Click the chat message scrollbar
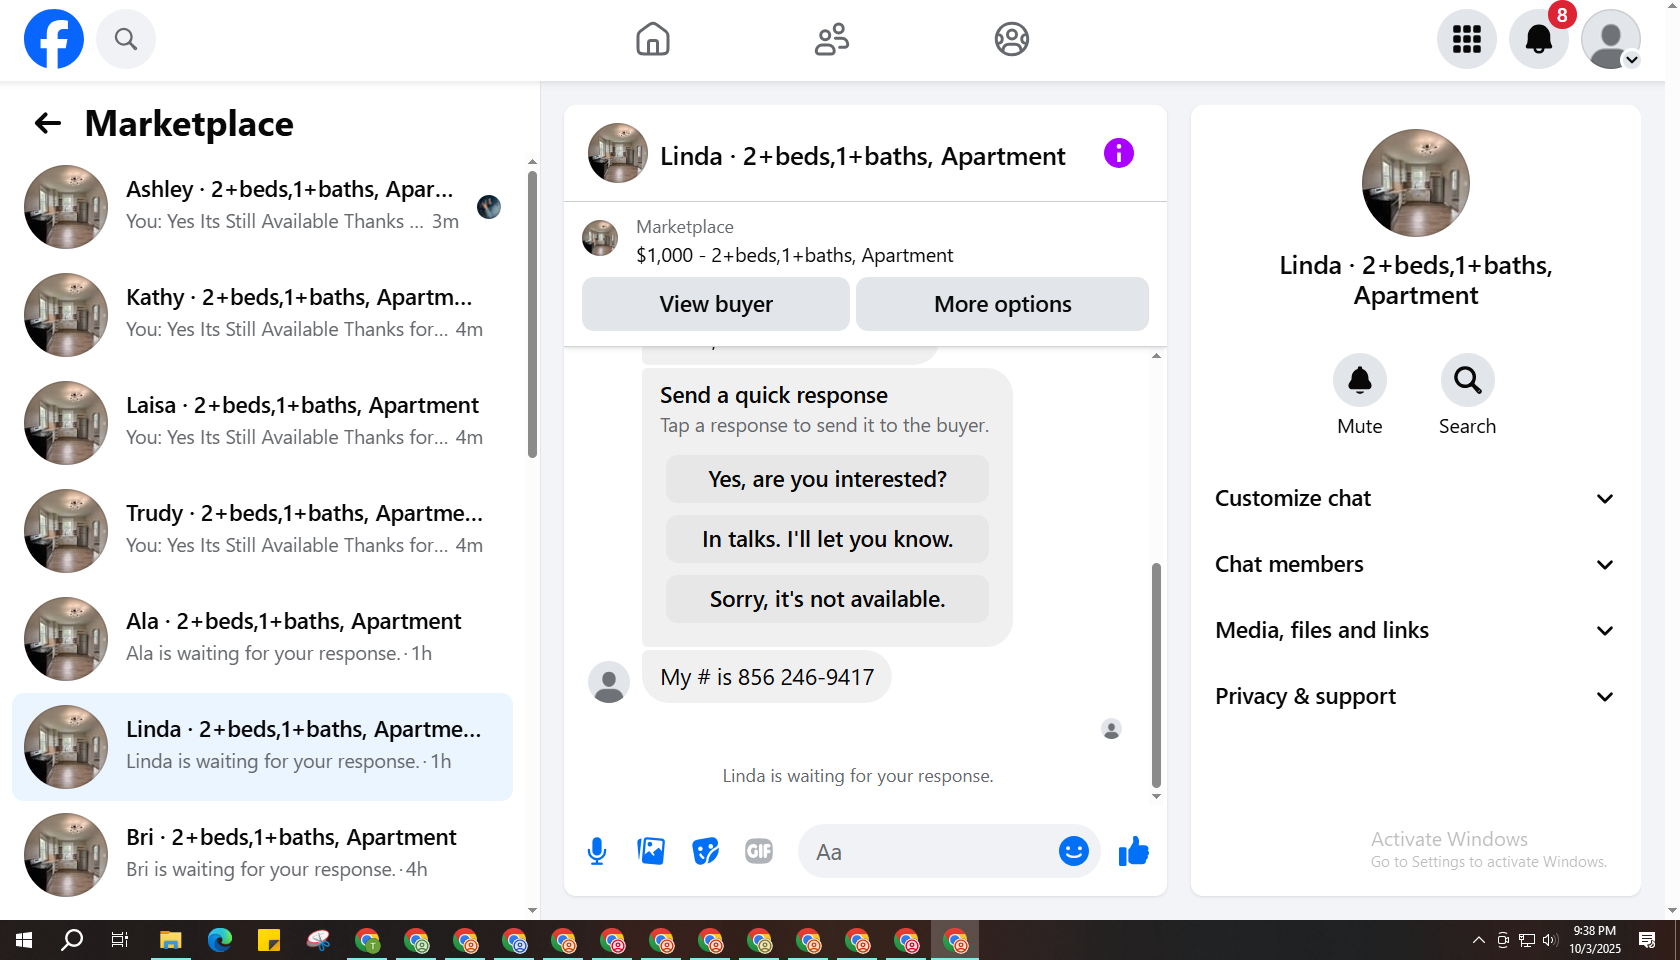The width and height of the screenshot is (1680, 960). pos(1156,675)
